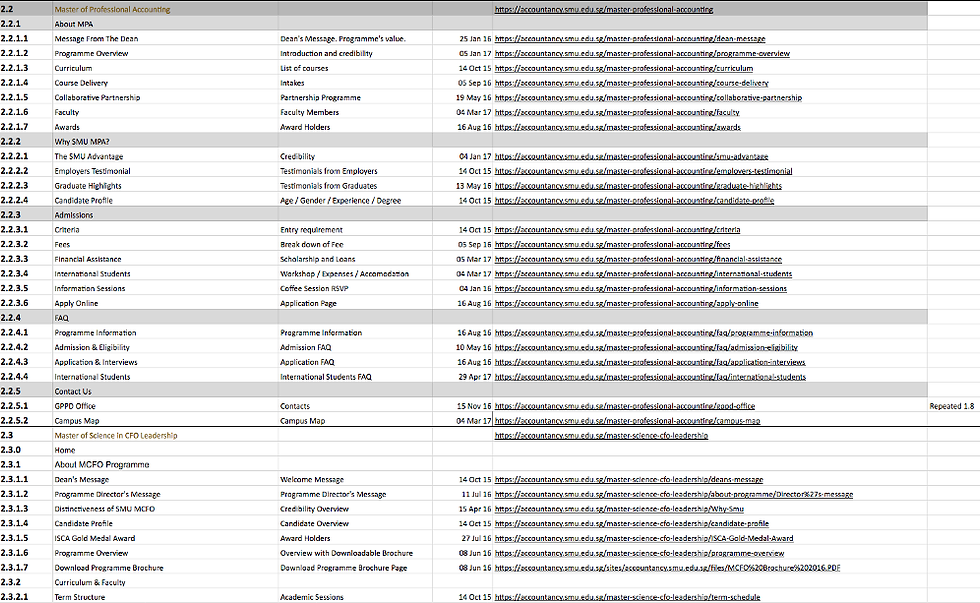Click the course-delivery URL link

pos(631,83)
